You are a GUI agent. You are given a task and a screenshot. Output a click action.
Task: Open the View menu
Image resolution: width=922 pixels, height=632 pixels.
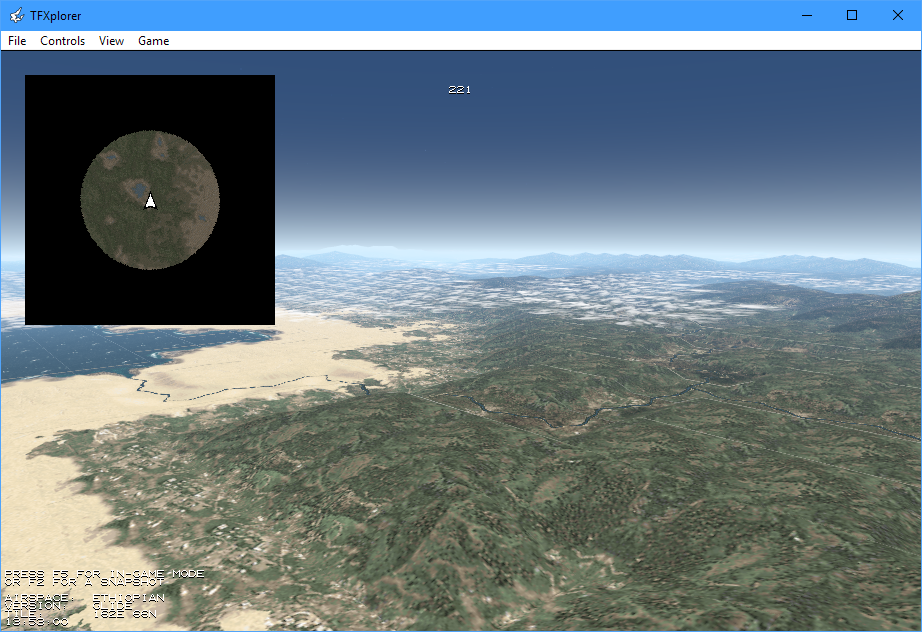[111, 41]
